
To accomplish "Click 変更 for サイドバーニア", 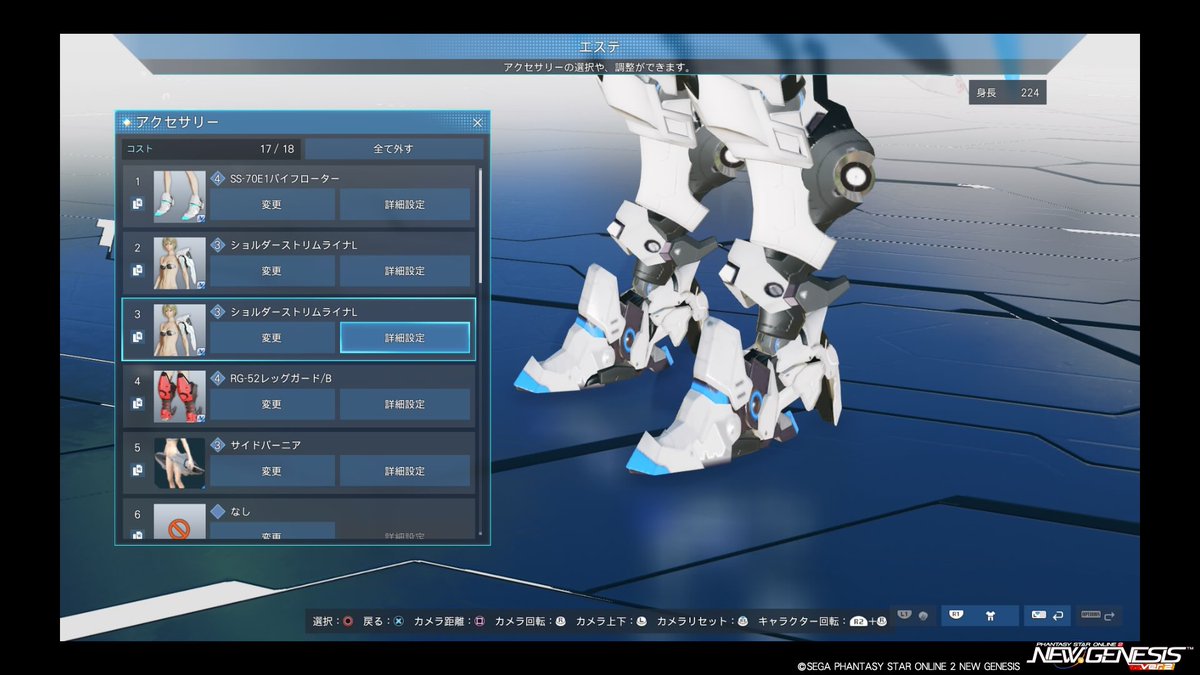I will point(272,471).
